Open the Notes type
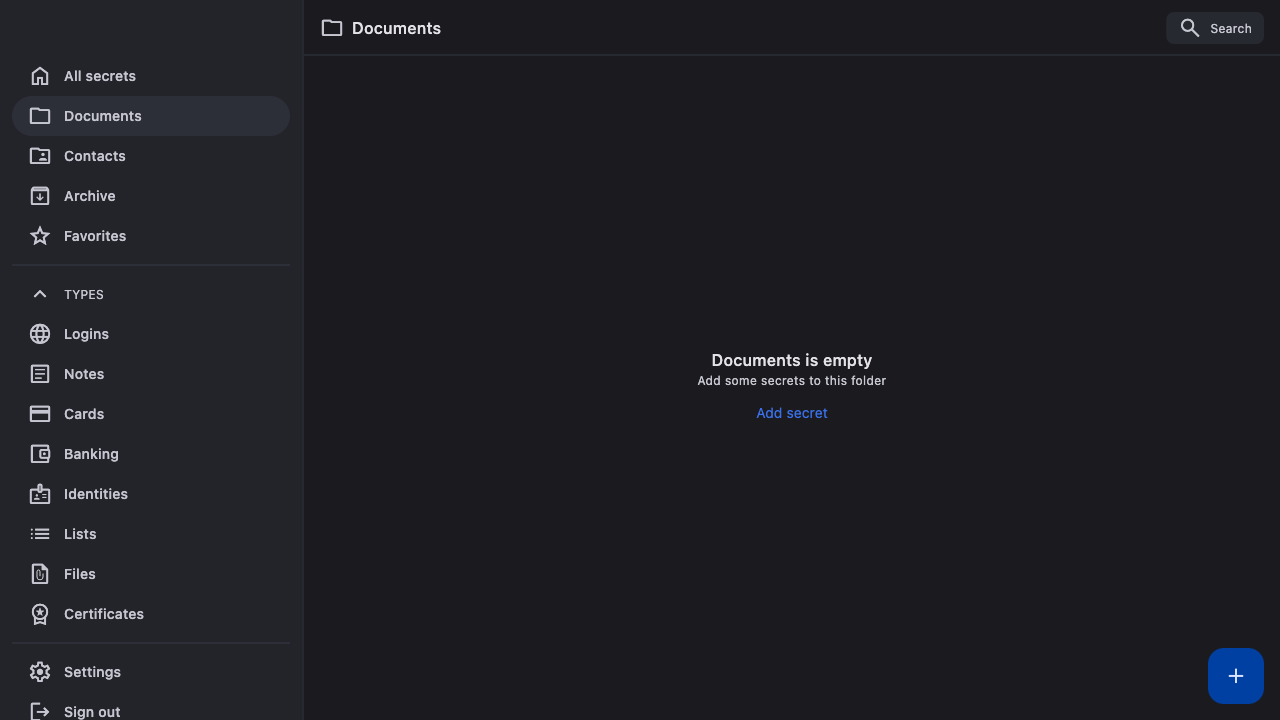This screenshot has height=720, width=1280. (x=84, y=374)
